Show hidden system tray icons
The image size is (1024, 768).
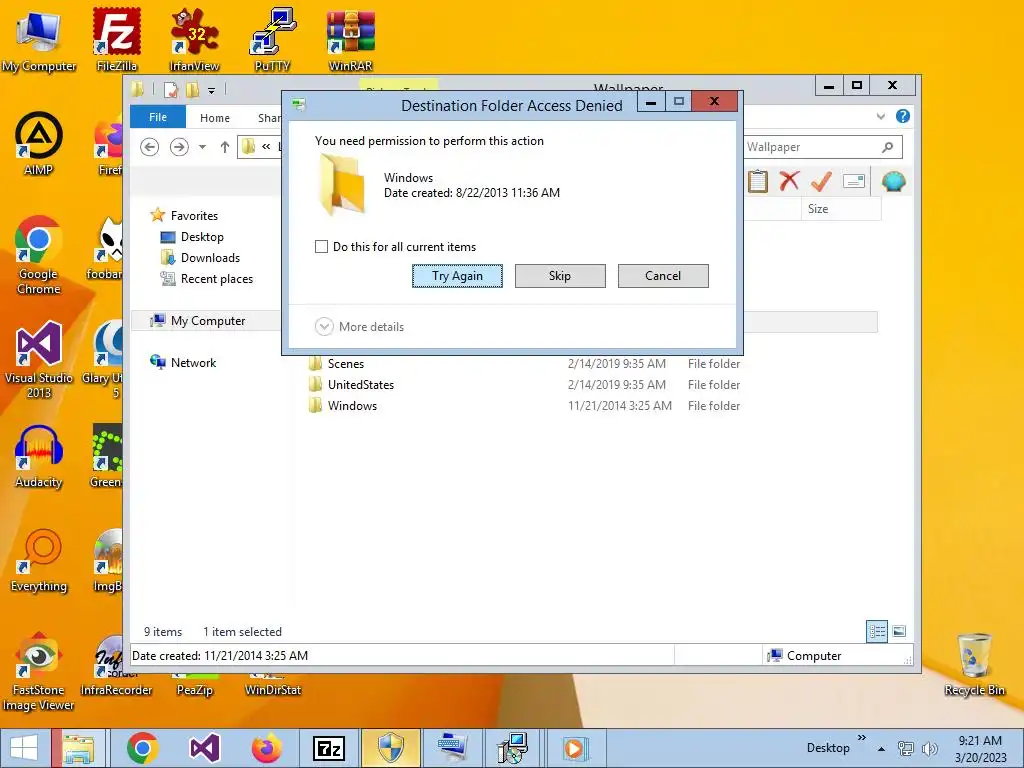click(x=882, y=749)
